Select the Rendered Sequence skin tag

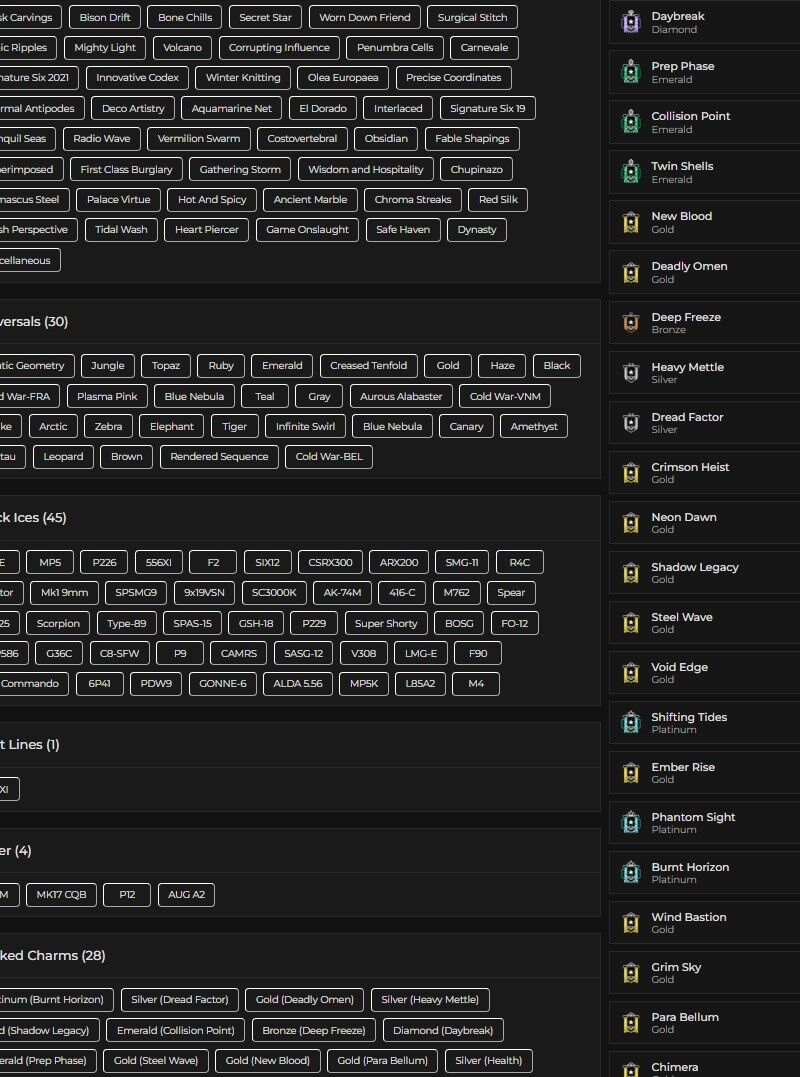coord(219,457)
